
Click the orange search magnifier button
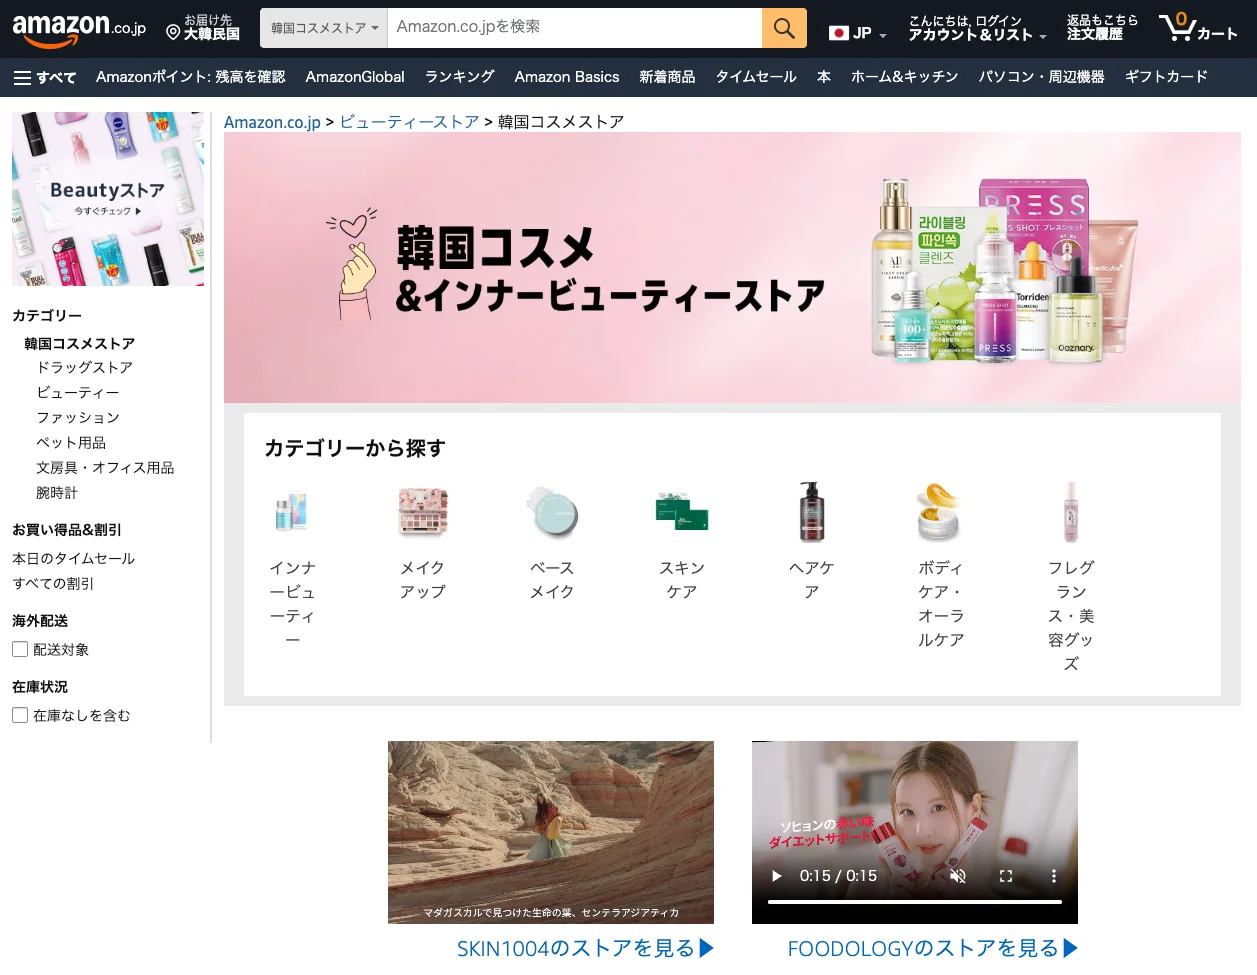click(784, 28)
